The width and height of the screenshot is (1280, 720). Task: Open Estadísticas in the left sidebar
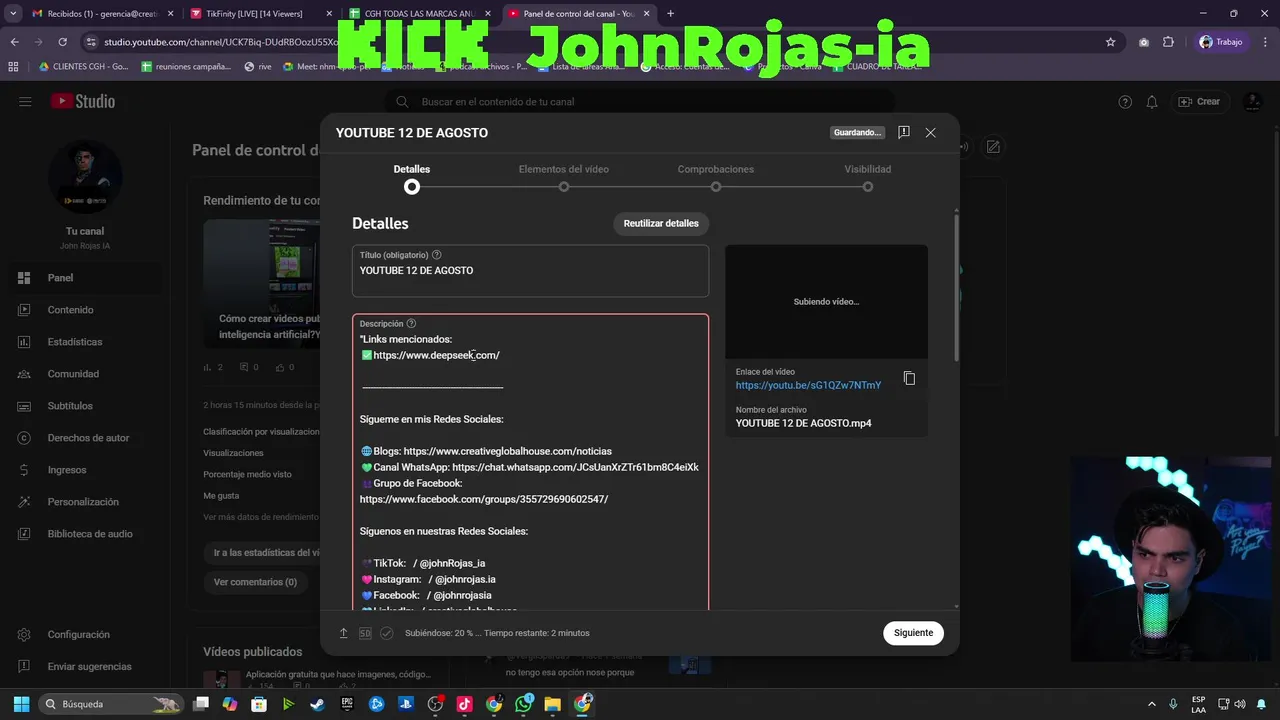tap(85, 342)
